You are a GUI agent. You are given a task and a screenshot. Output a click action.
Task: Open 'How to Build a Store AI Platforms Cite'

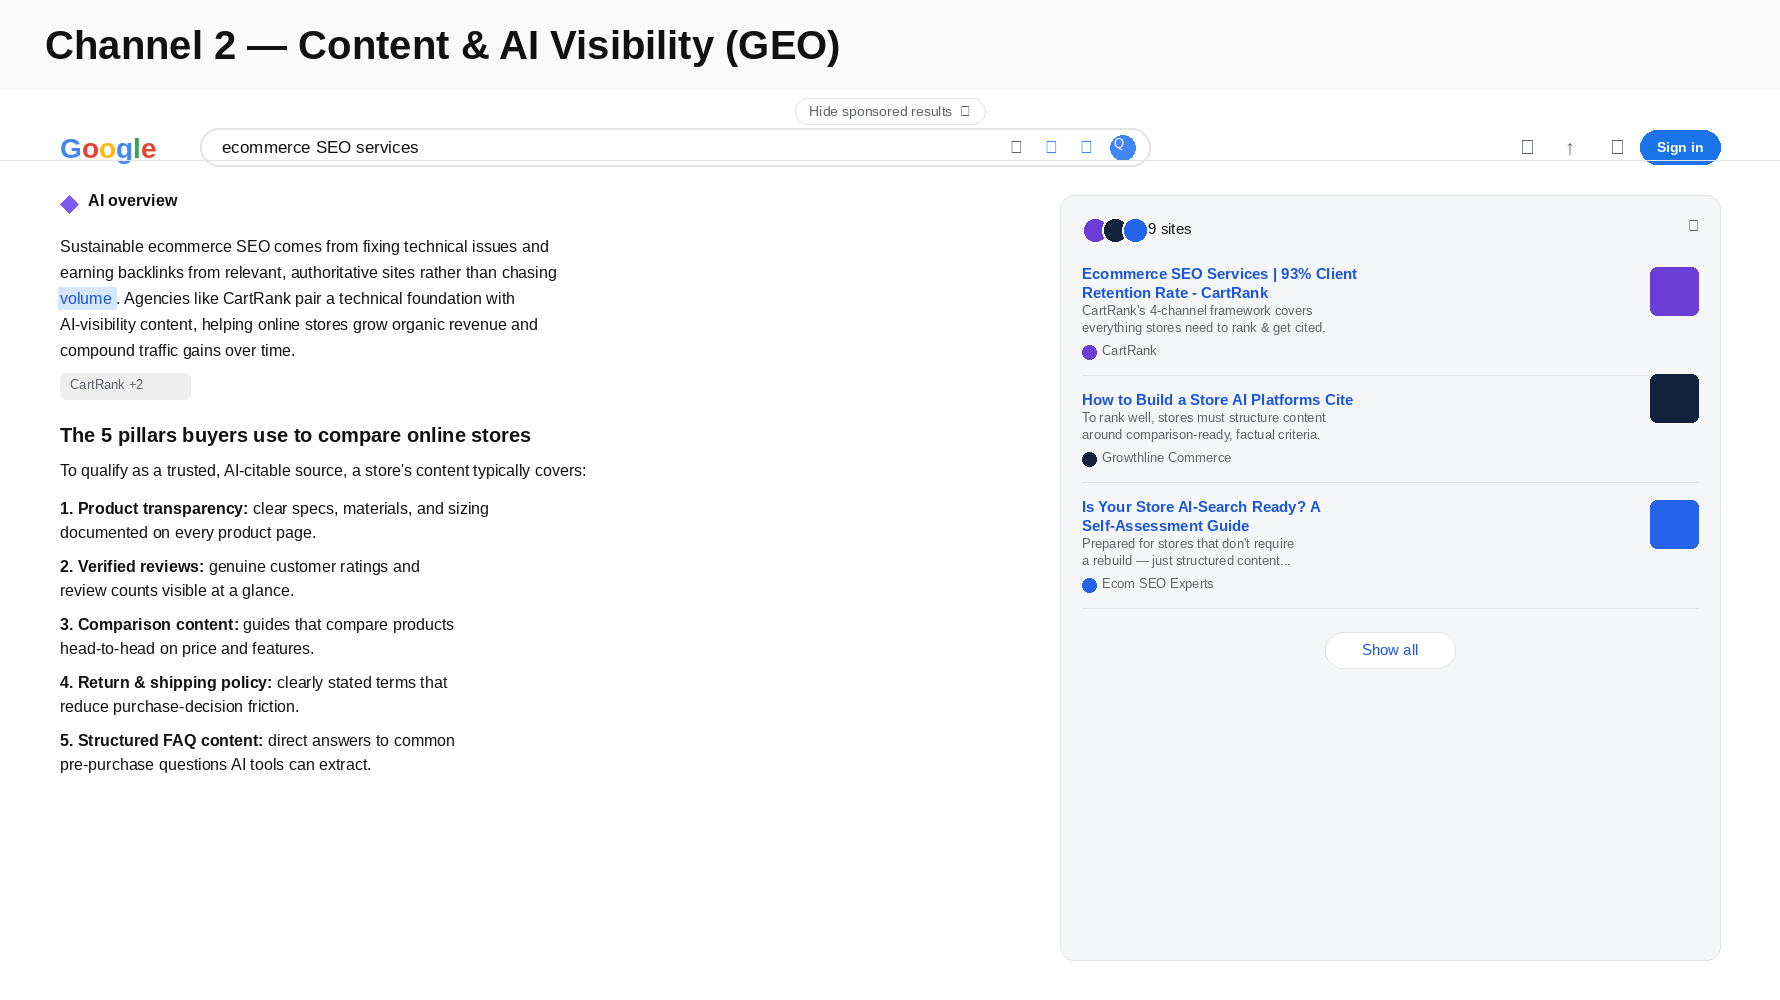(x=1217, y=399)
